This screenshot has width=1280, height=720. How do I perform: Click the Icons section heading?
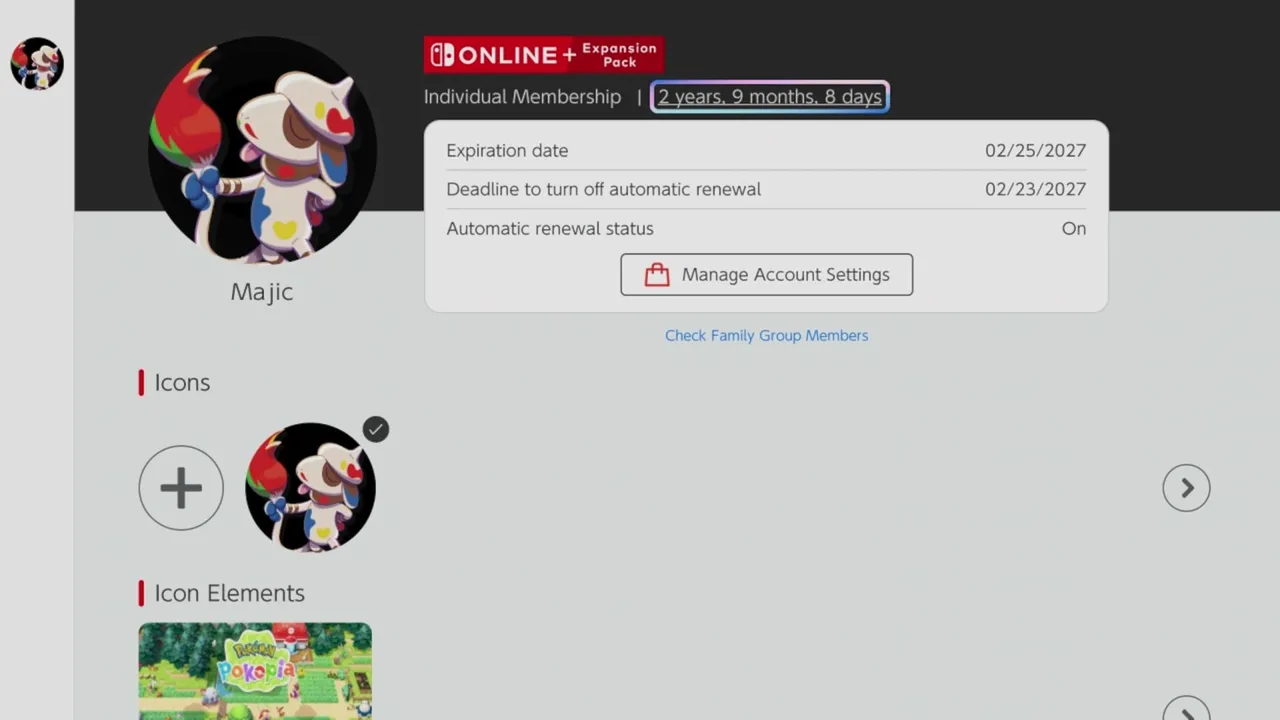(181, 383)
